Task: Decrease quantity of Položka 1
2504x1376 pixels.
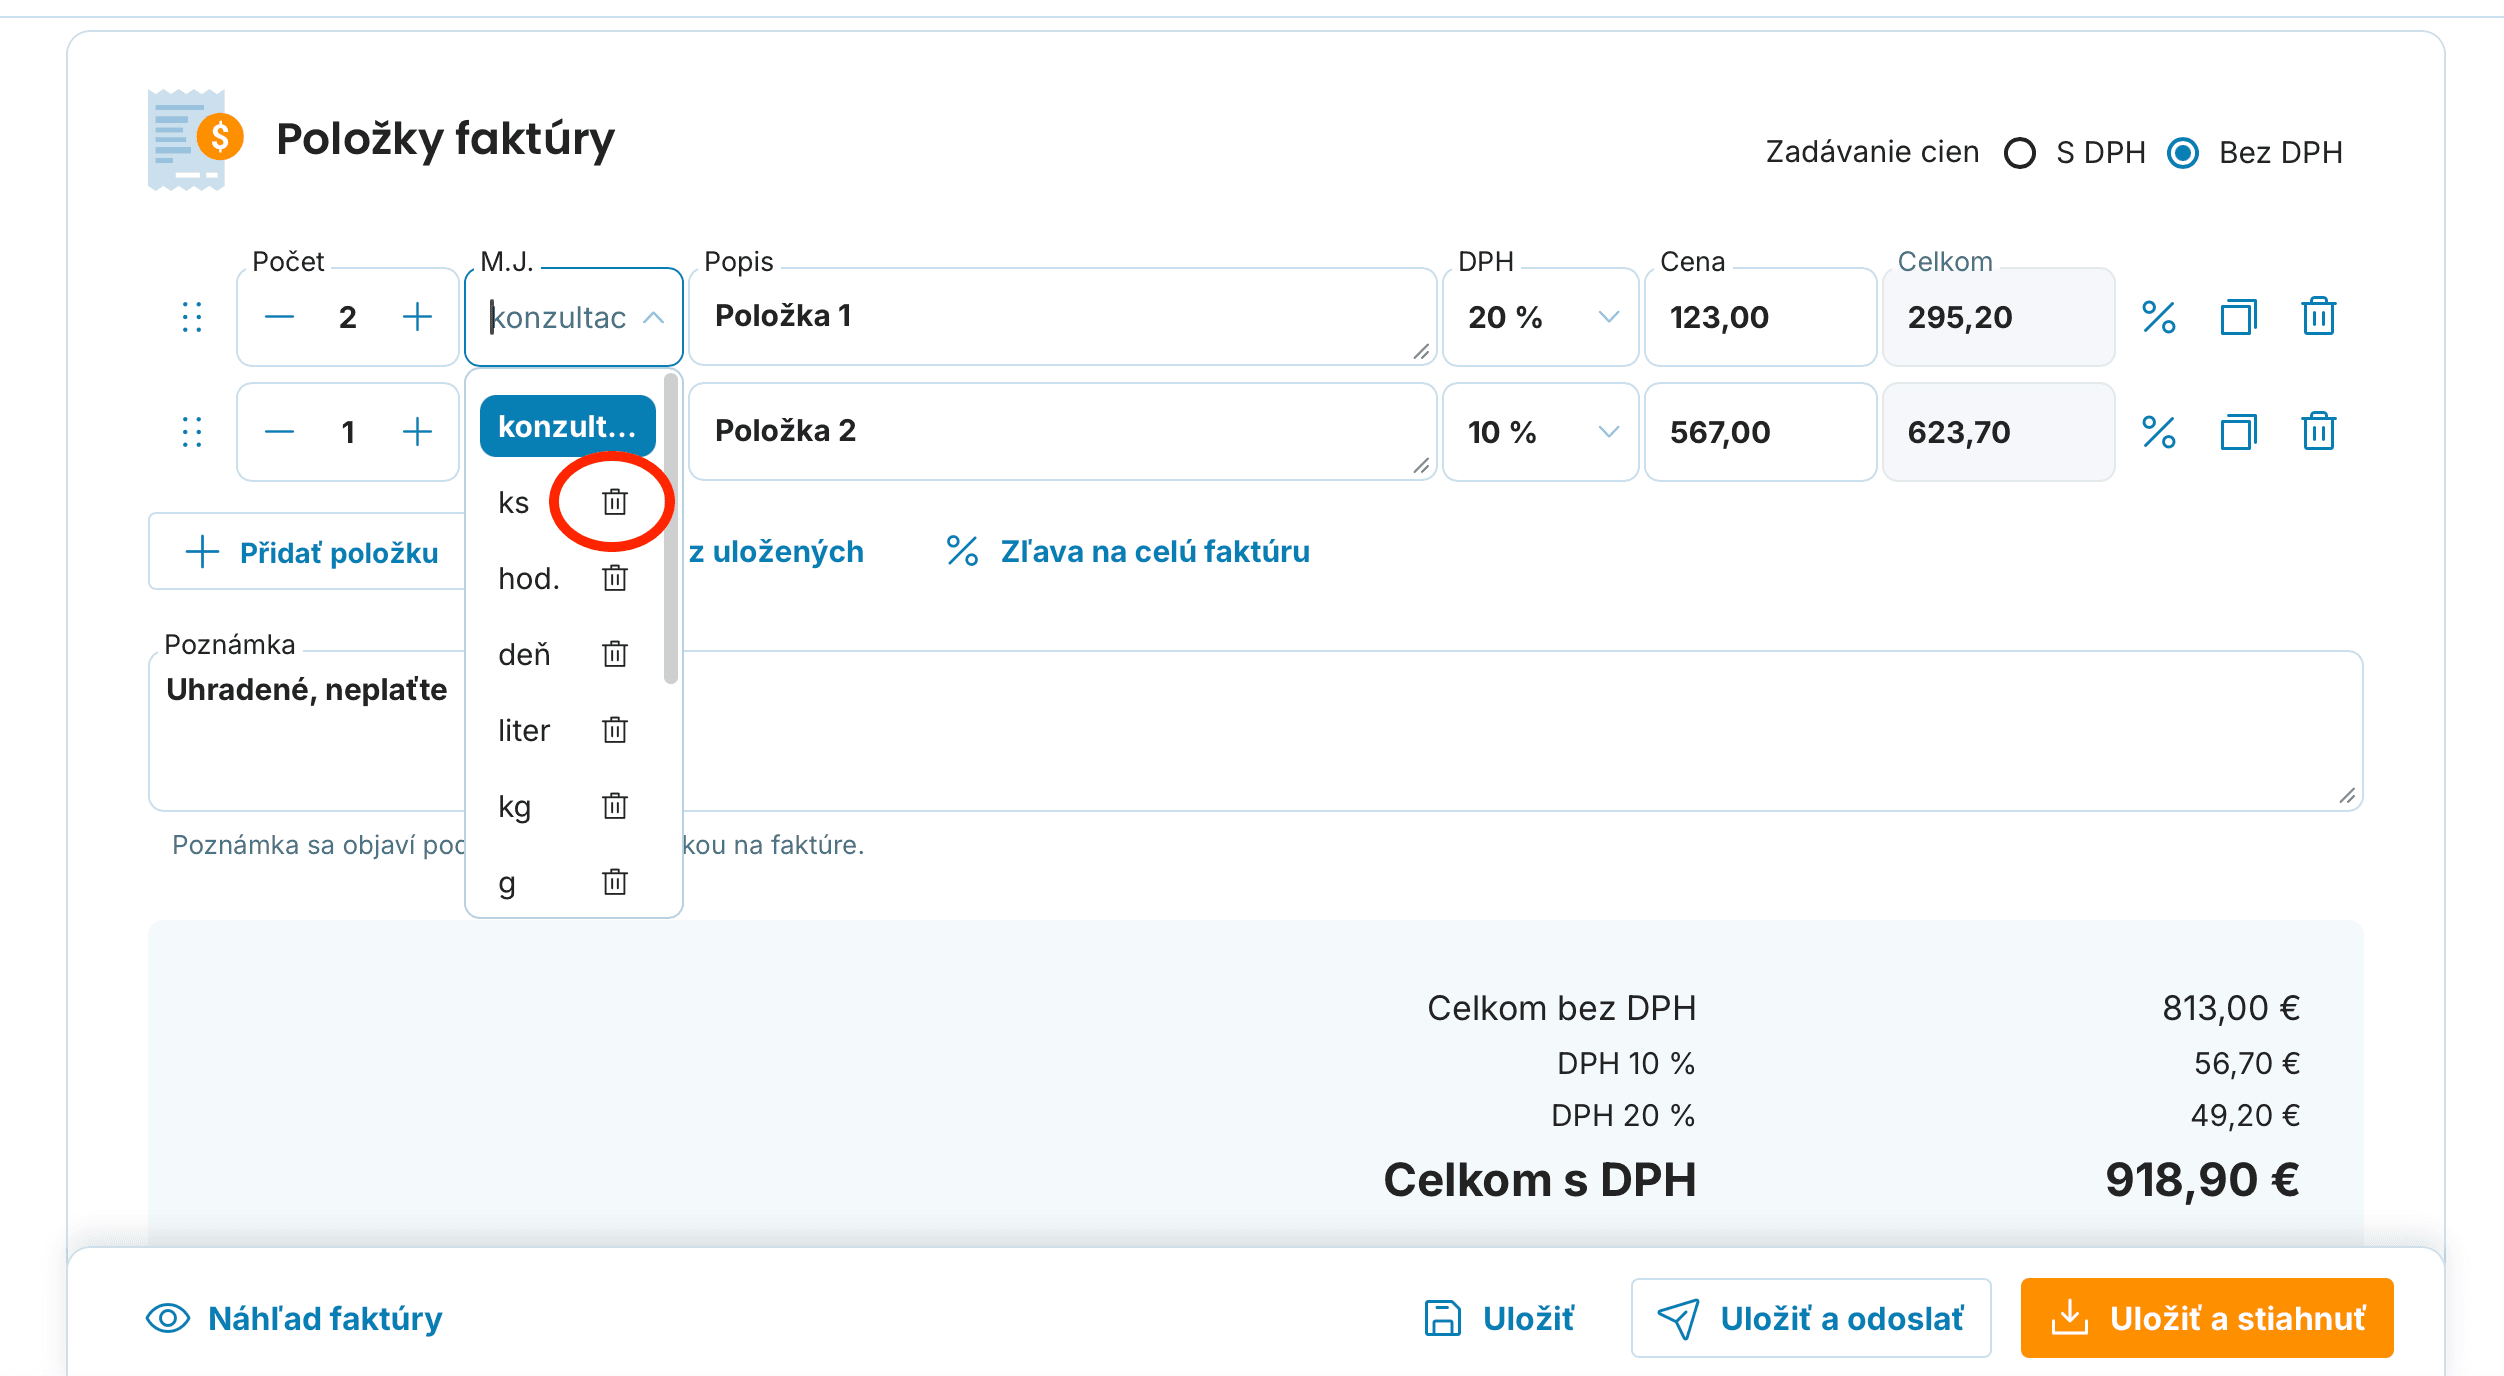Action: pos(280,317)
